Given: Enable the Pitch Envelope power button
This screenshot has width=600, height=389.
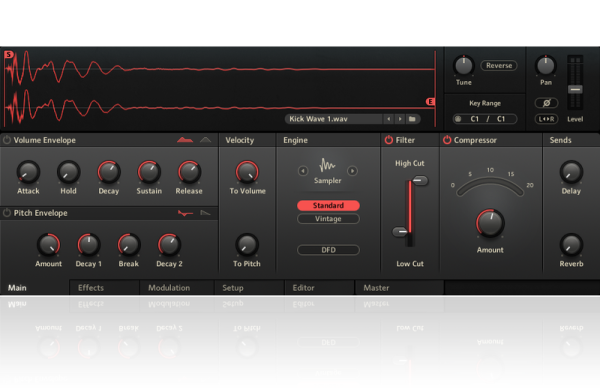Looking at the screenshot, I should [7, 213].
